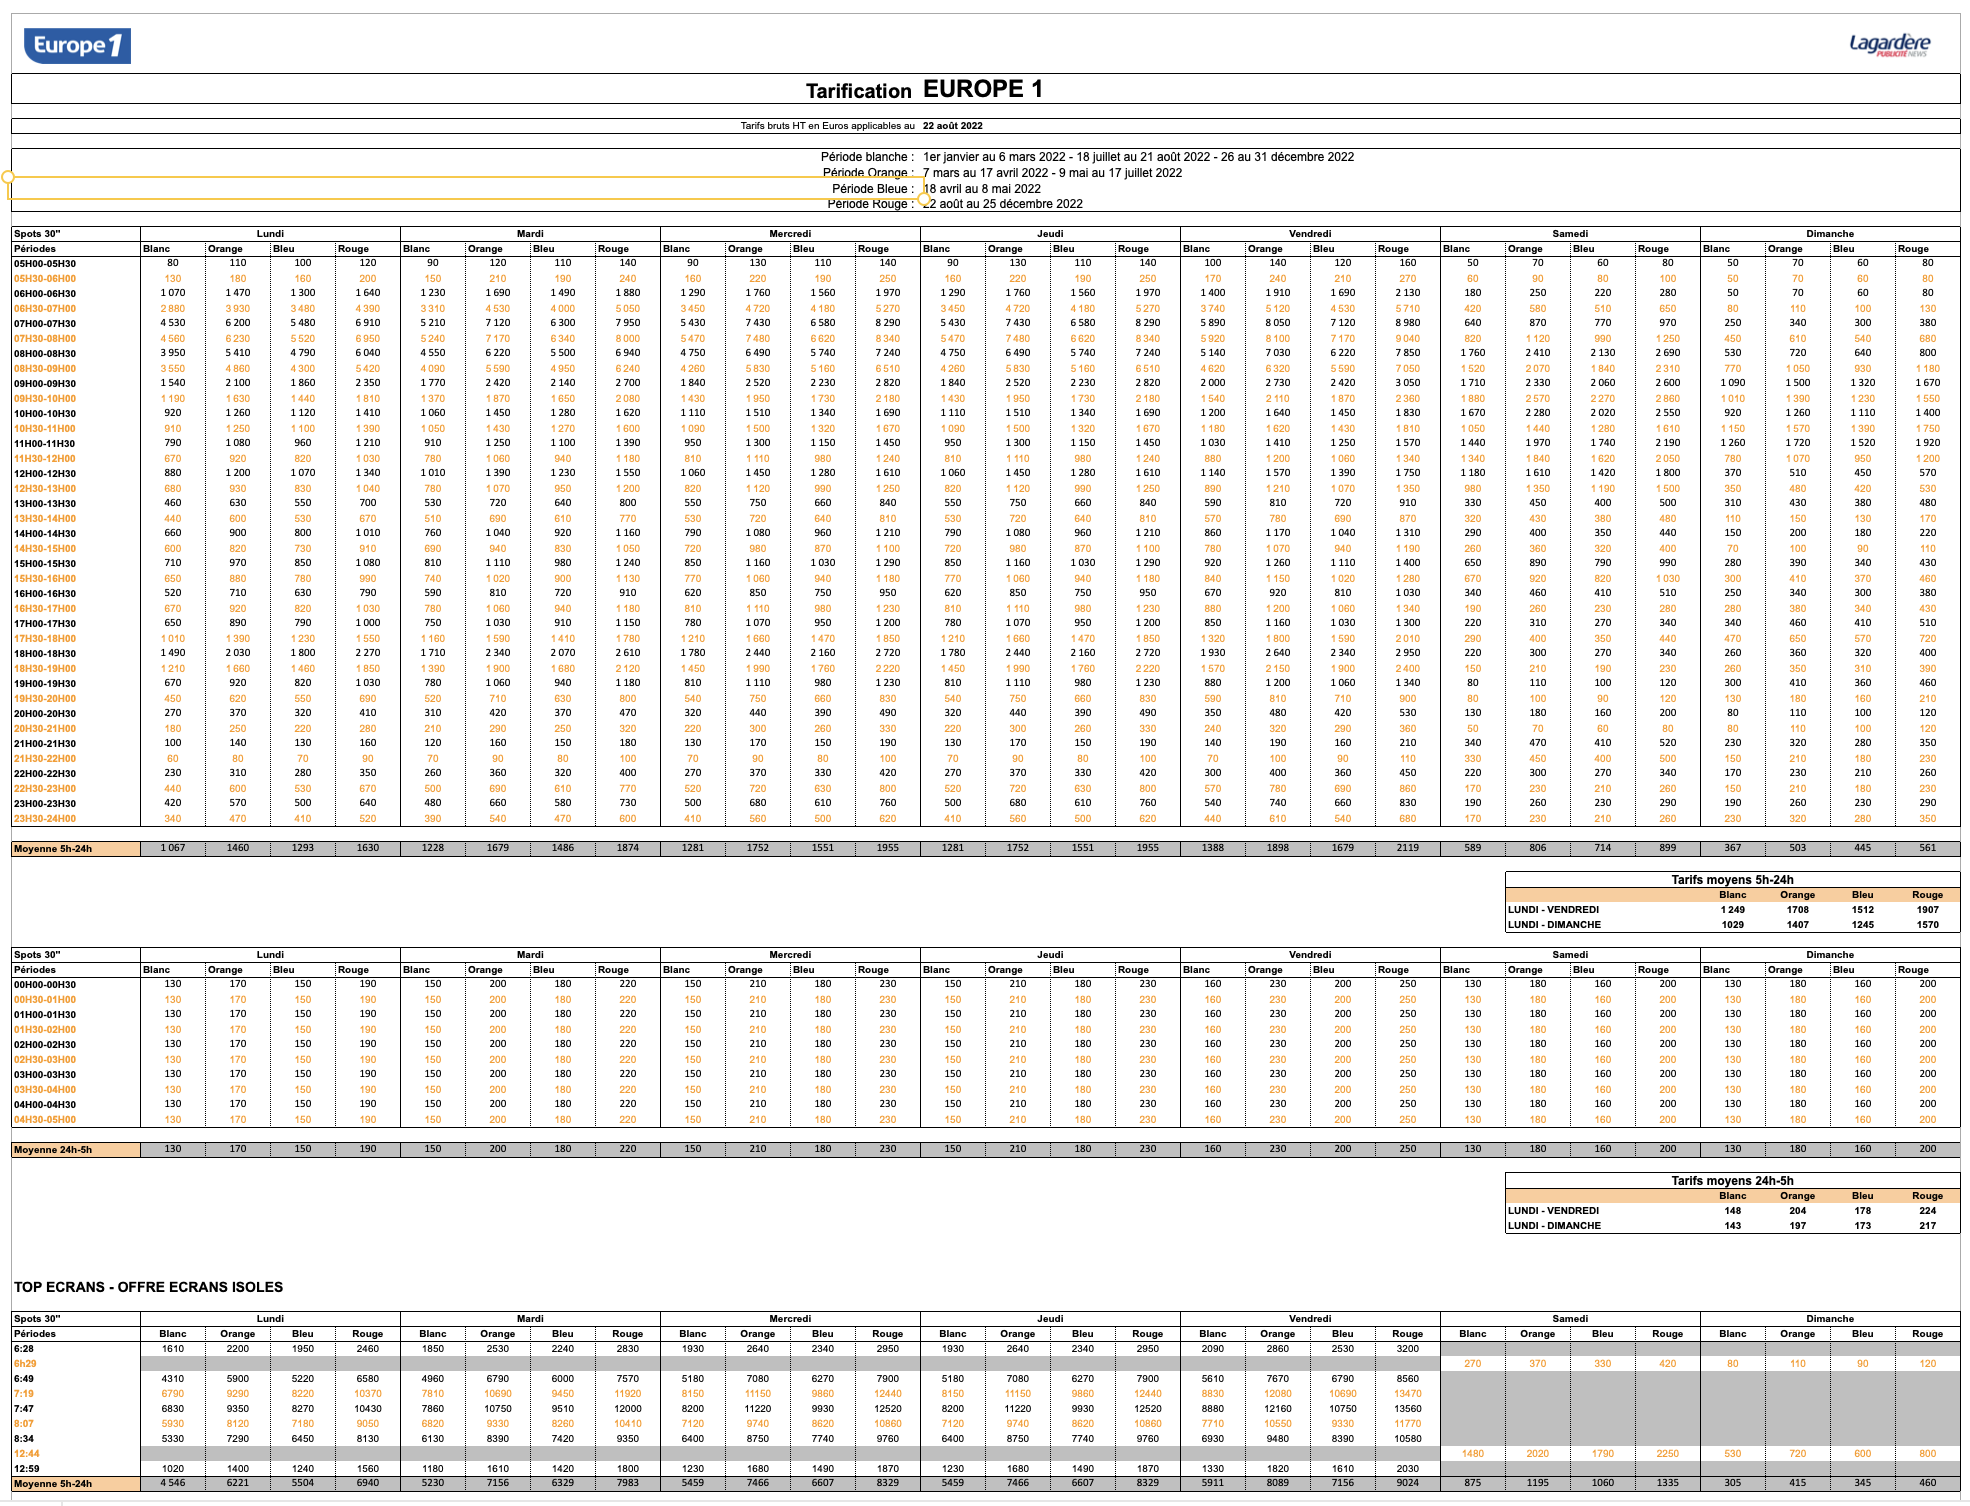This screenshot has width=1970, height=1506.
Task: Click "7 mars au 17 avril 2022 - 9 mai au 17 juillet 2022"
Action: tap(1052, 173)
